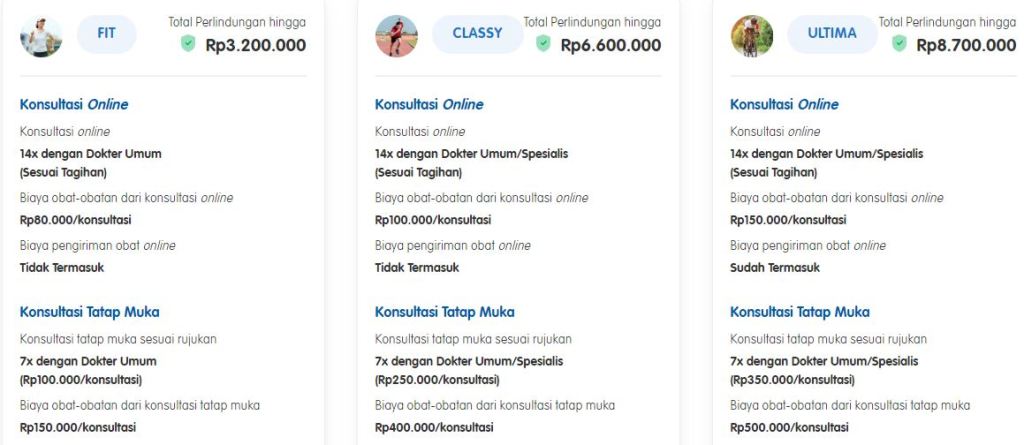The width and height of the screenshot is (1024, 445).
Task: Select the CLASSY plan badge
Action: coord(477,33)
